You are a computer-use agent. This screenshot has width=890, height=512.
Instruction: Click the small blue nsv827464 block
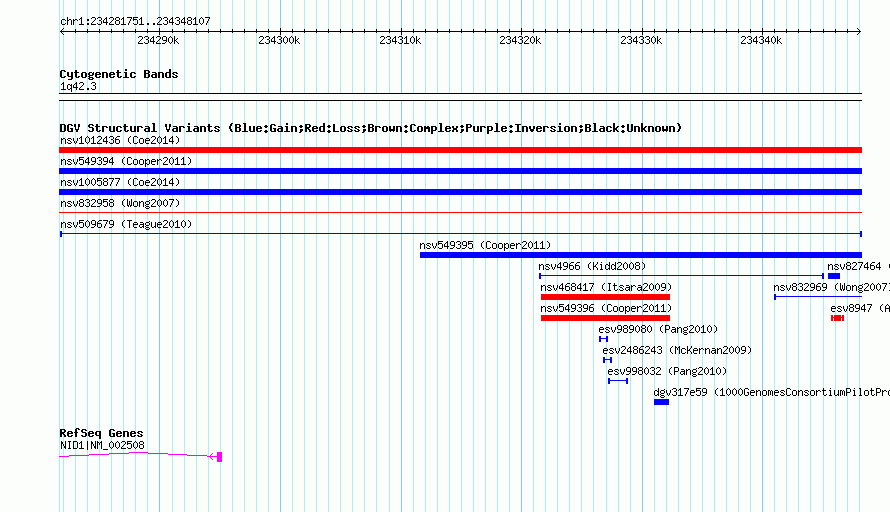834,276
